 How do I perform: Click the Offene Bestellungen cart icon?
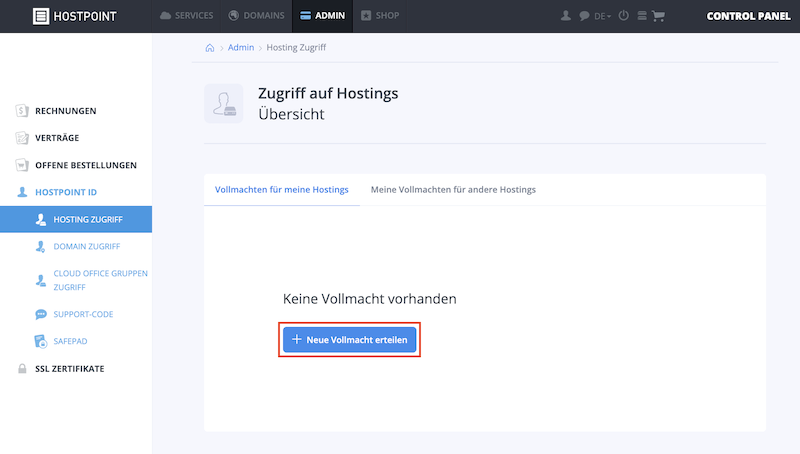pyautogui.click(x=22, y=165)
